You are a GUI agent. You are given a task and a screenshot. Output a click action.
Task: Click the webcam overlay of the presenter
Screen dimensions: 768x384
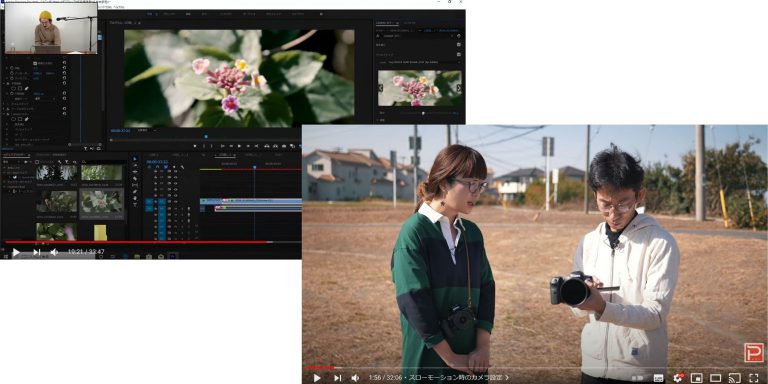(50, 28)
